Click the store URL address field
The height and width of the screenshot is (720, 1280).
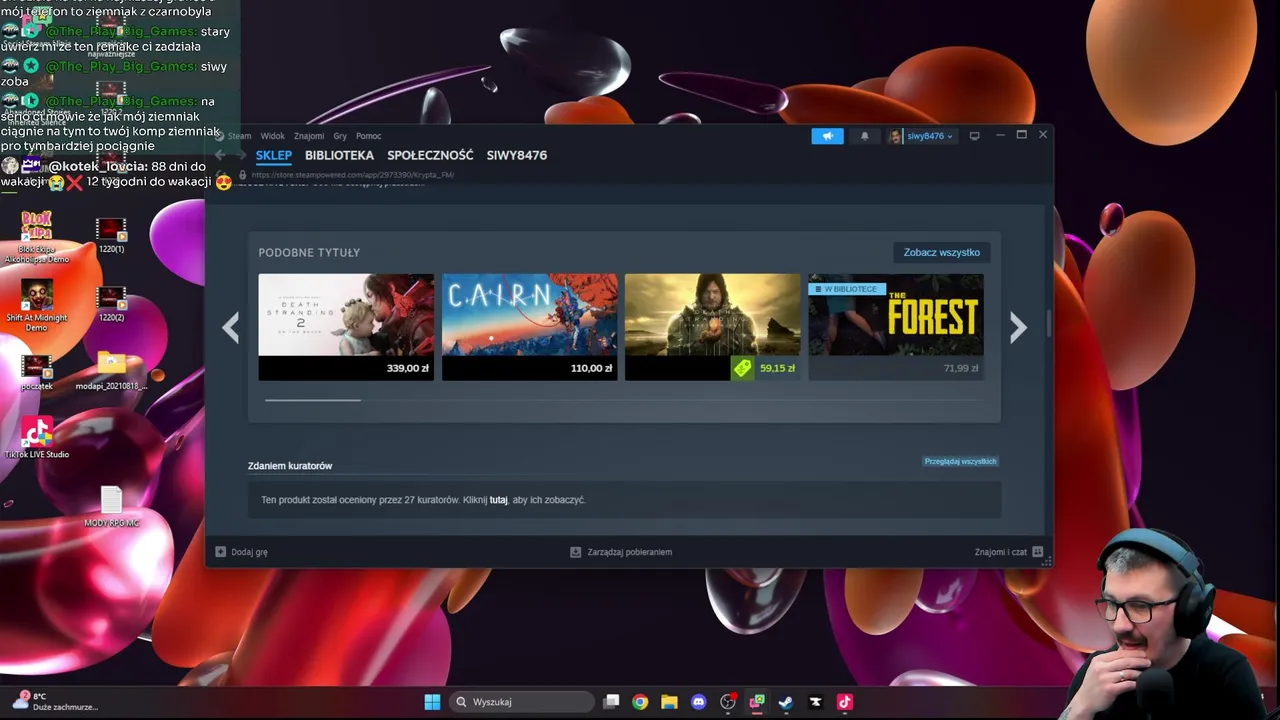[x=352, y=175]
